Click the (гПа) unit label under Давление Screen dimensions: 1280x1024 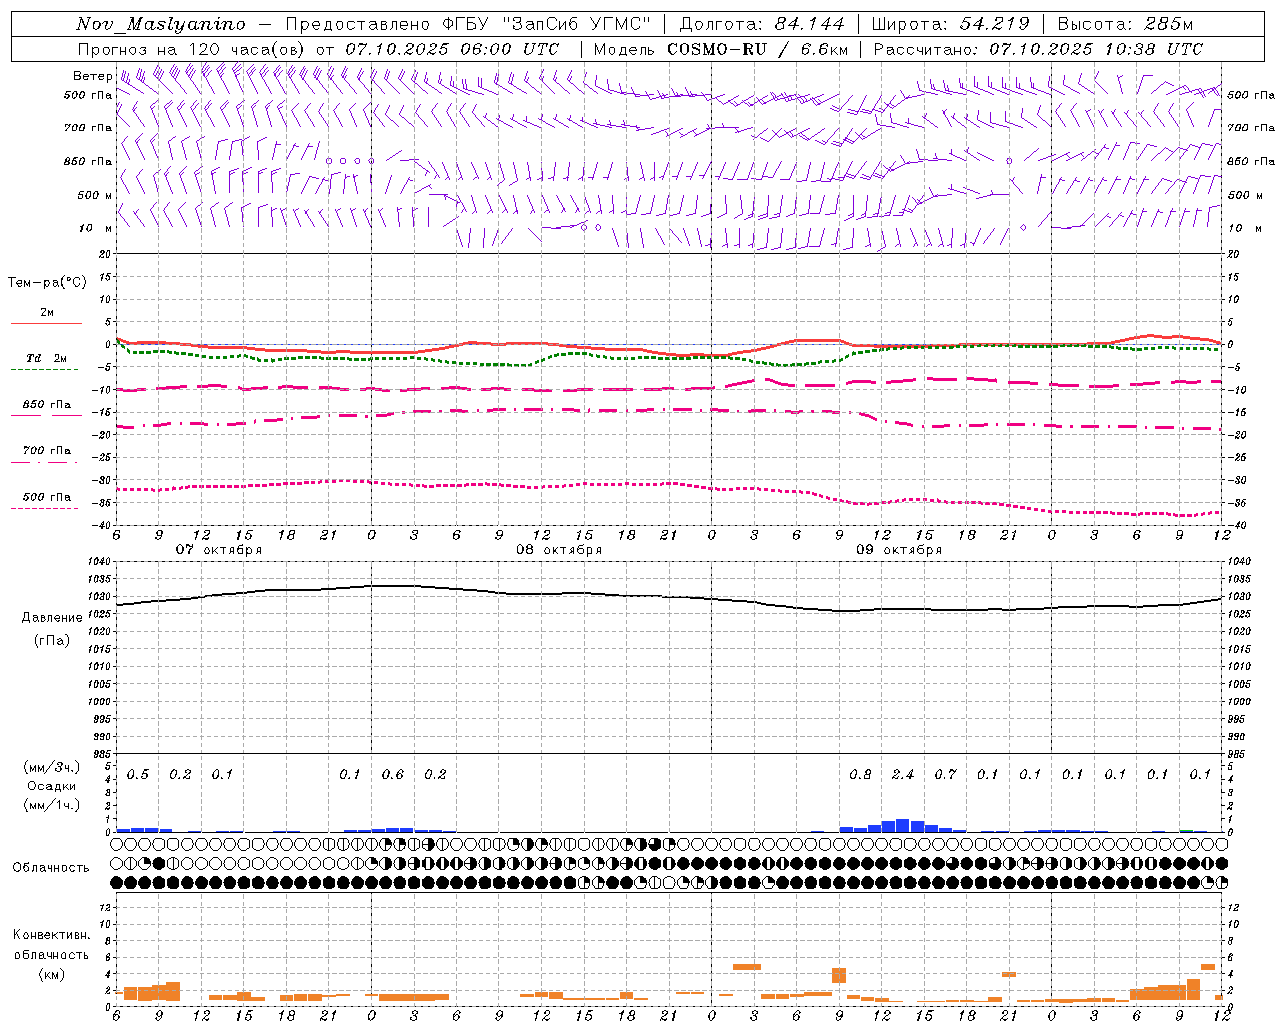(52, 640)
